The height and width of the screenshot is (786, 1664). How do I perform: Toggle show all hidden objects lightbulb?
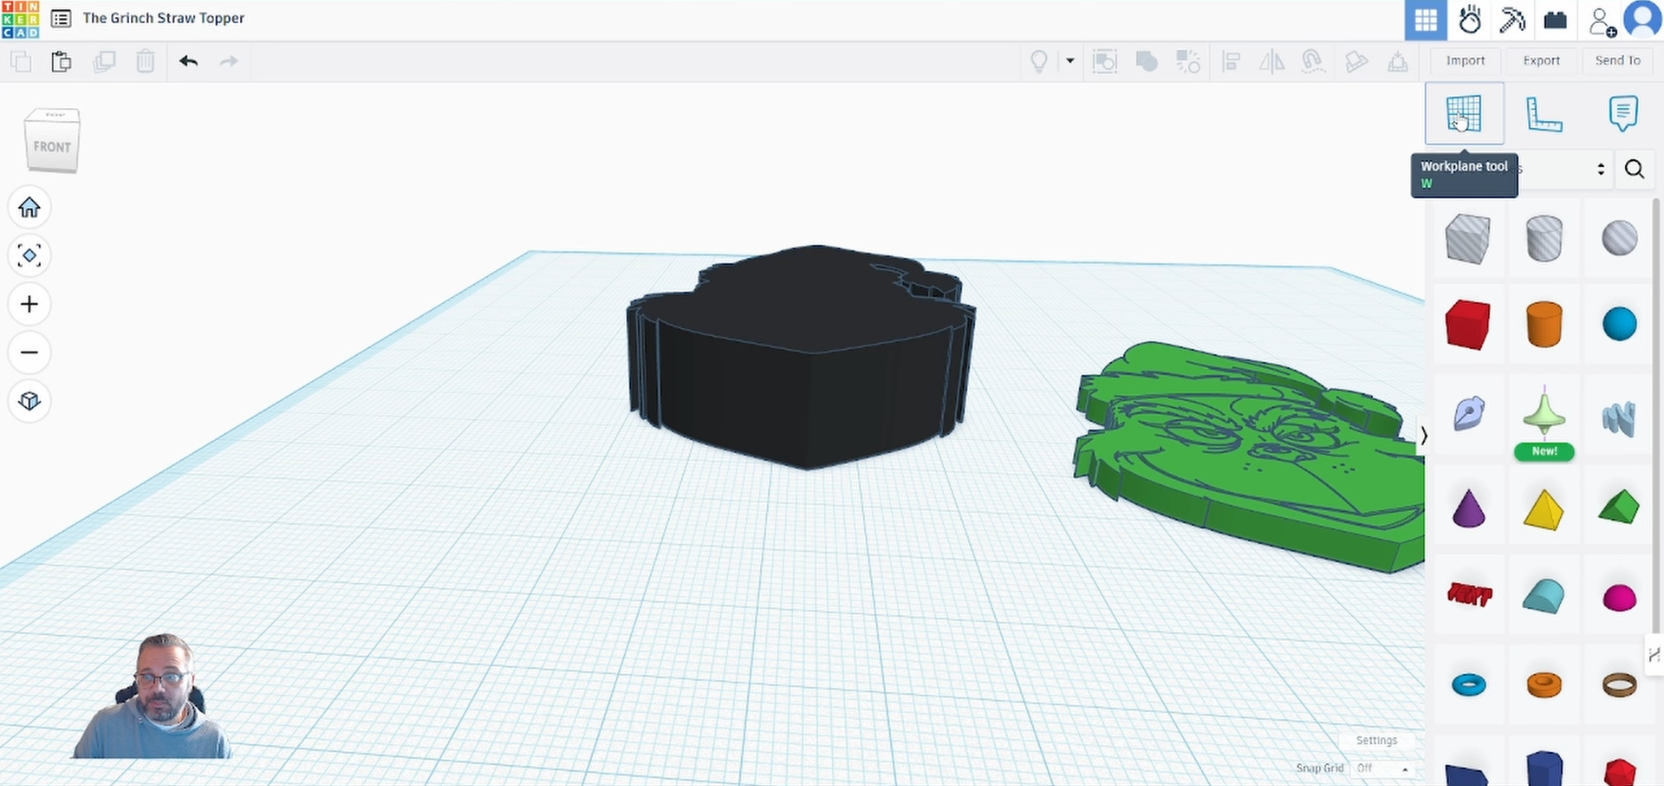coord(1039,61)
